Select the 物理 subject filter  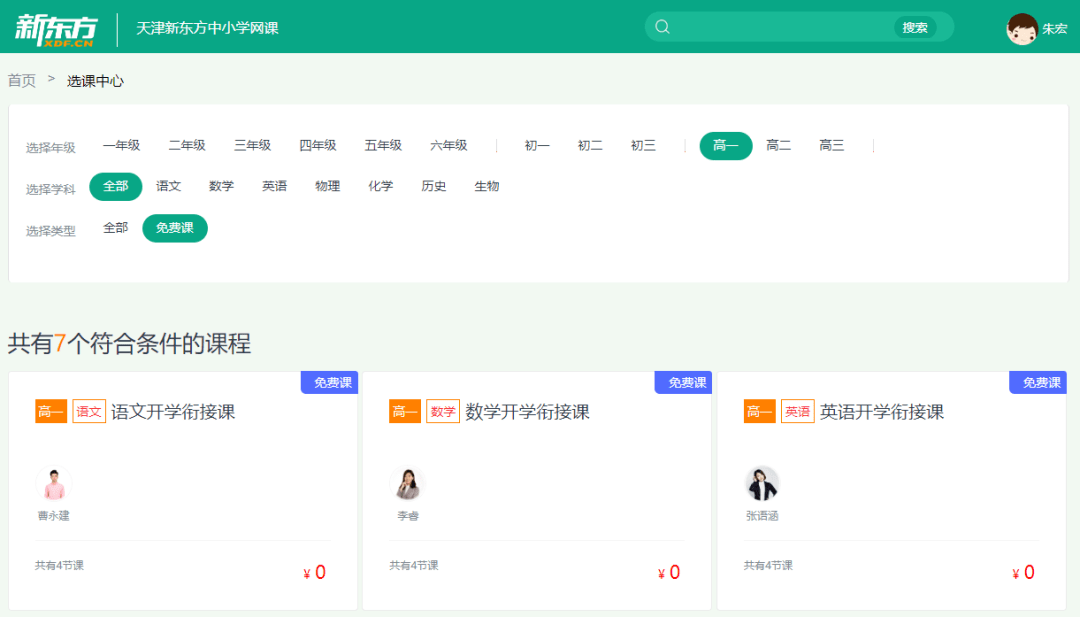[x=327, y=187]
